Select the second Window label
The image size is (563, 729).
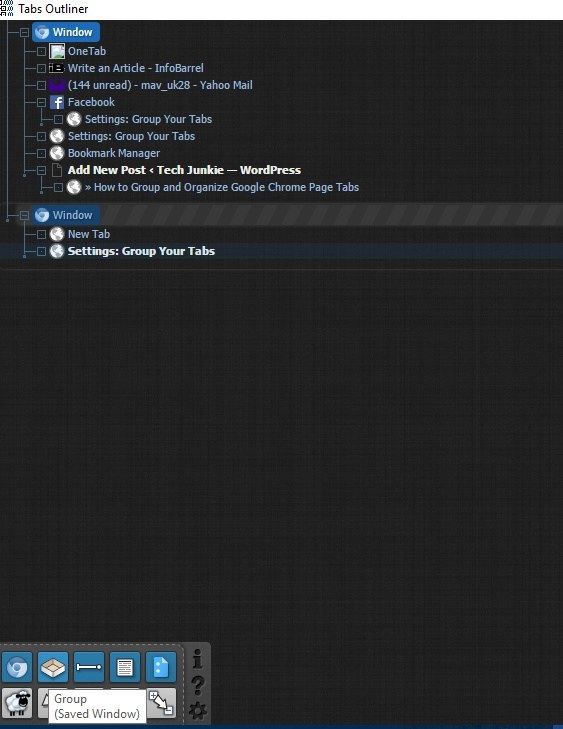click(73, 215)
